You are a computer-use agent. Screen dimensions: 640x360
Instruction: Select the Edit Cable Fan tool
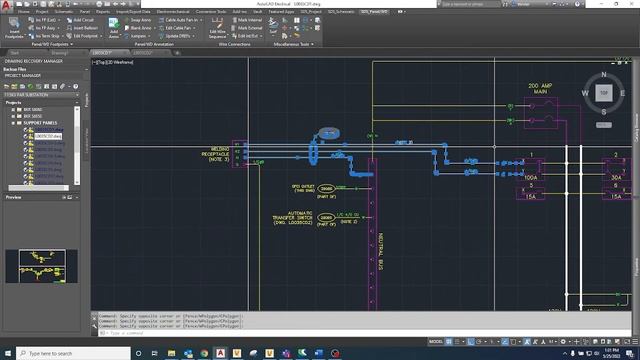(175, 28)
